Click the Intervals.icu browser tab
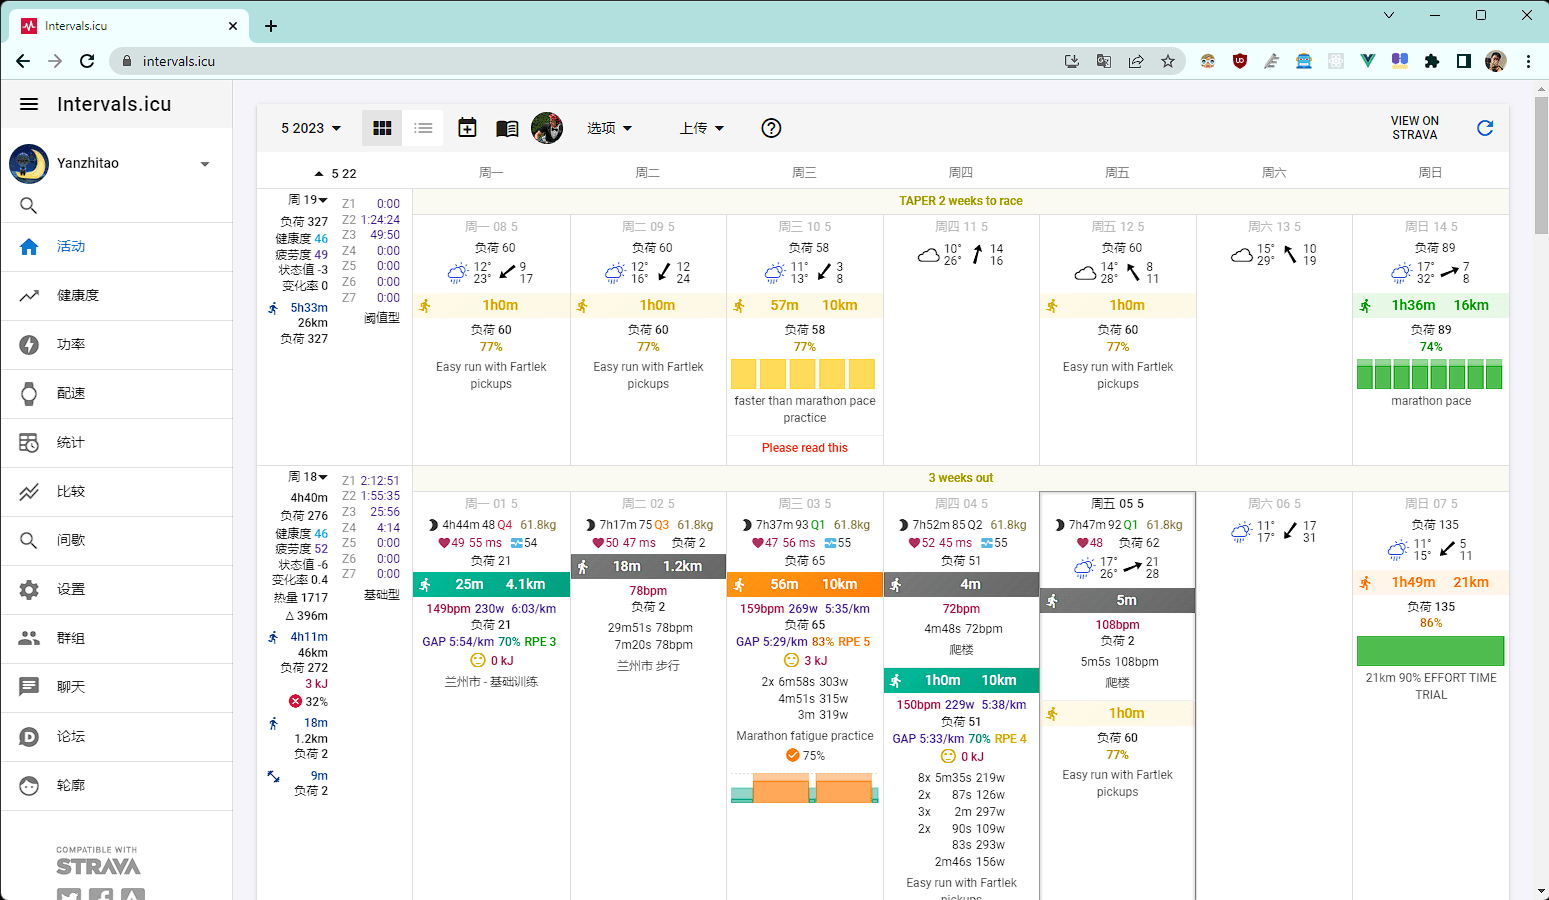Screen dimensions: 1549x900 pos(130,26)
